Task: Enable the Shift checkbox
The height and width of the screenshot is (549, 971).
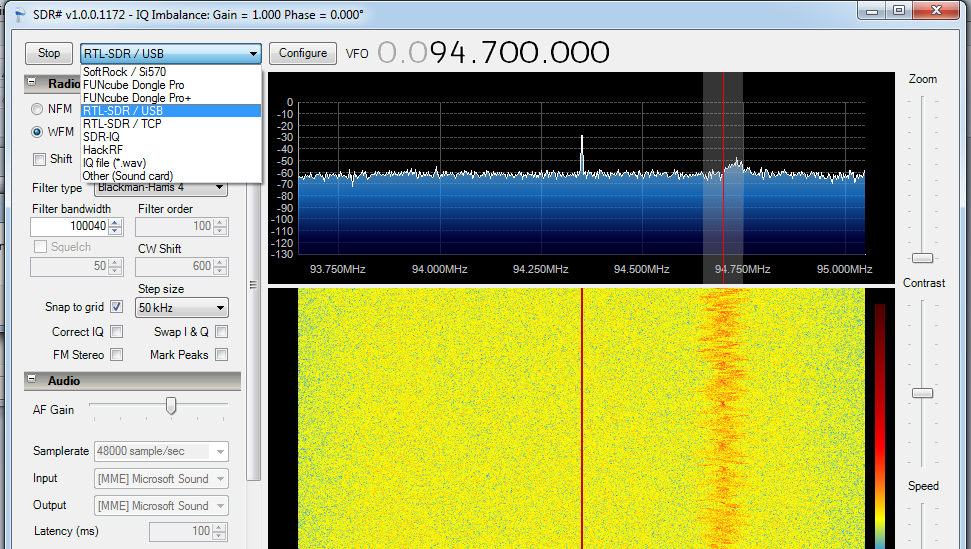Action: (40, 159)
